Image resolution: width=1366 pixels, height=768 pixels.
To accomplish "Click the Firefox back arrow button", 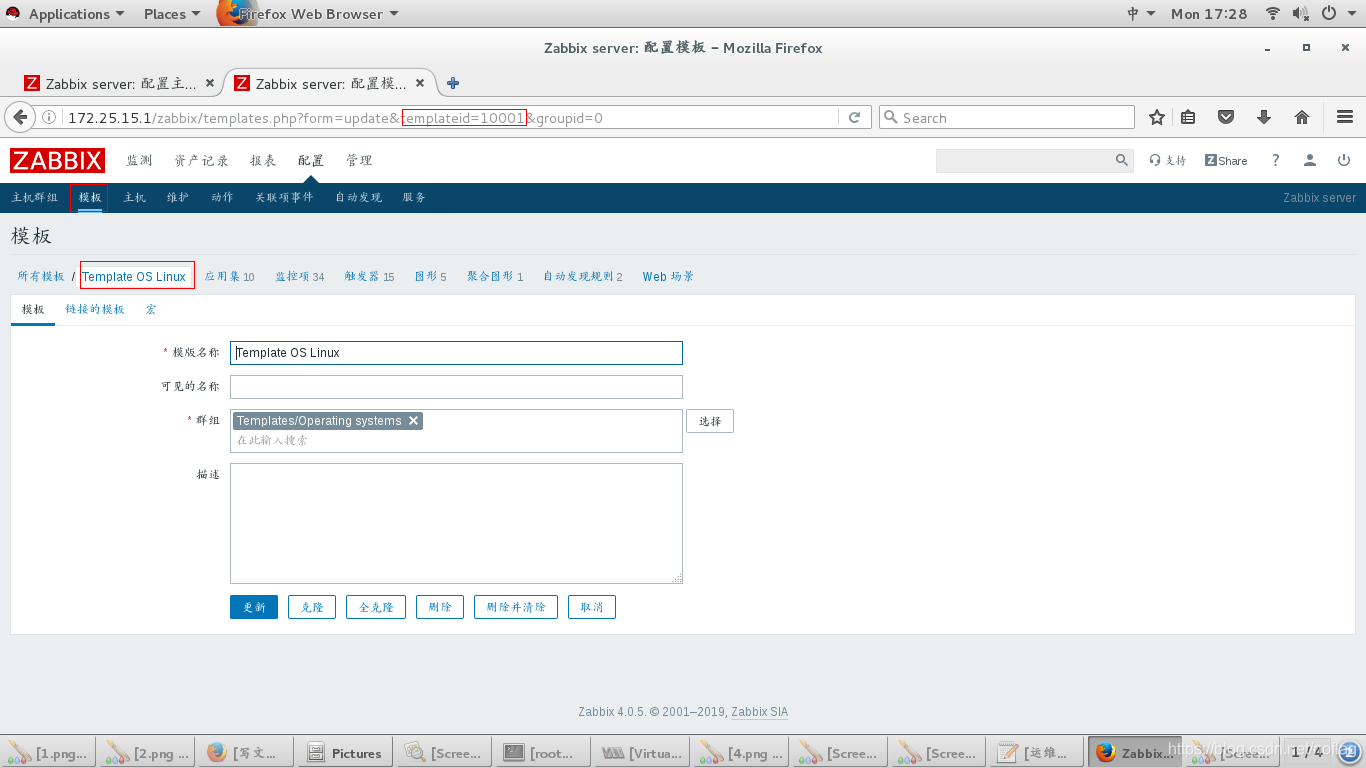I will pyautogui.click(x=20, y=117).
